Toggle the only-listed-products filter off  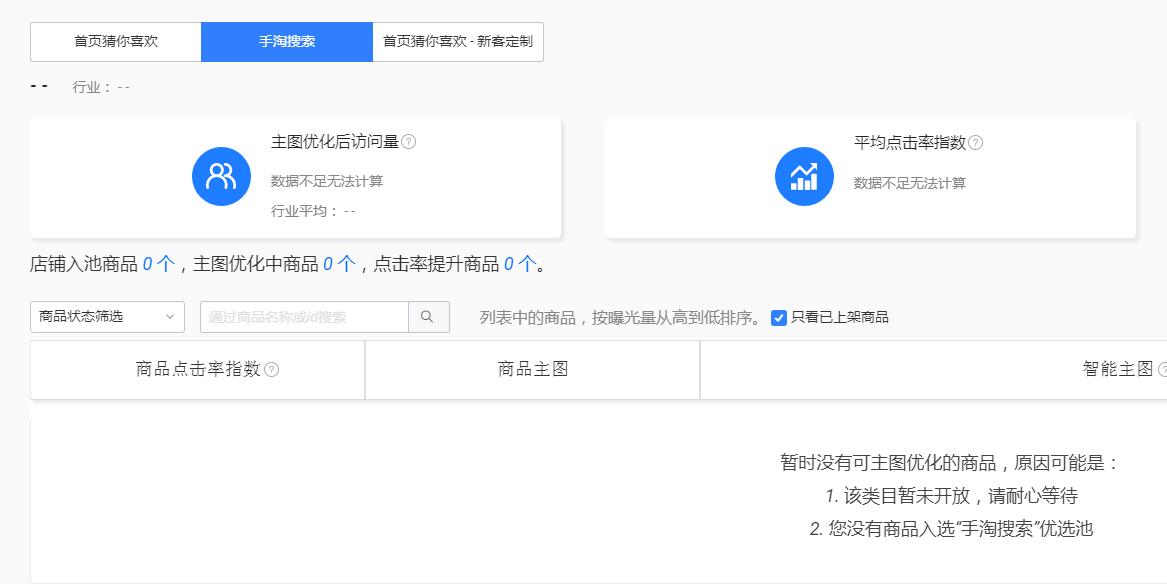pyautogui.click(x=777, y=317)
